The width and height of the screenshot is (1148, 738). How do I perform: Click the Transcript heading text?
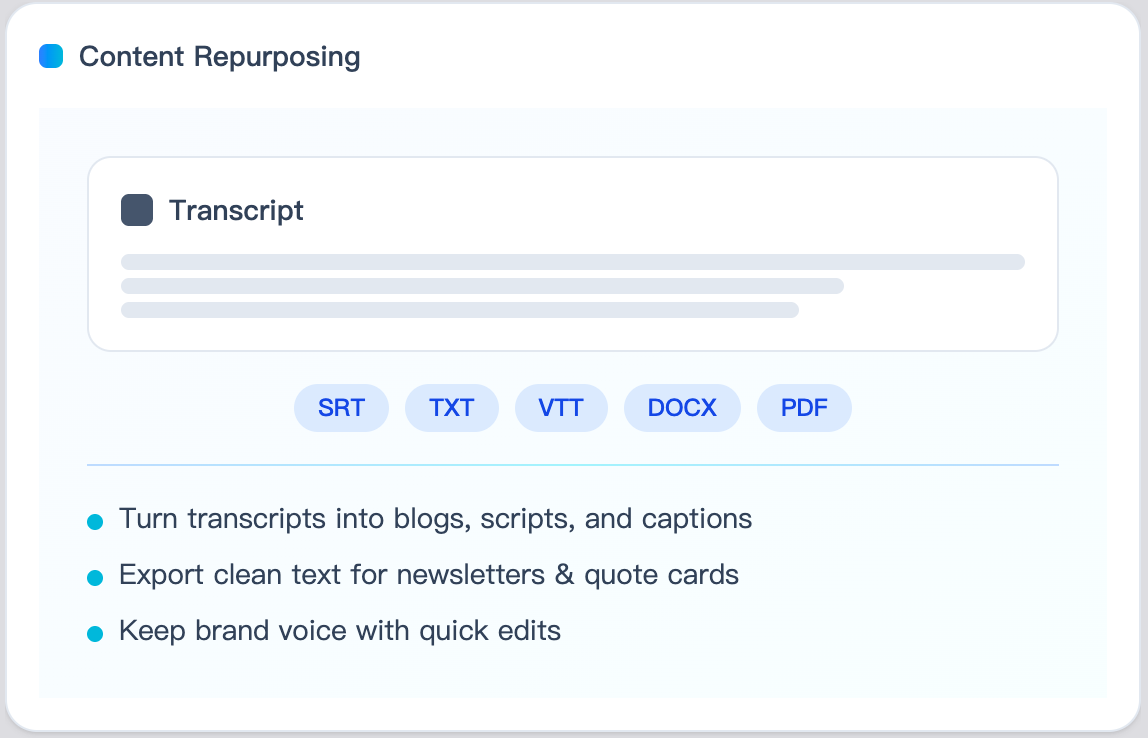[236, 211]
